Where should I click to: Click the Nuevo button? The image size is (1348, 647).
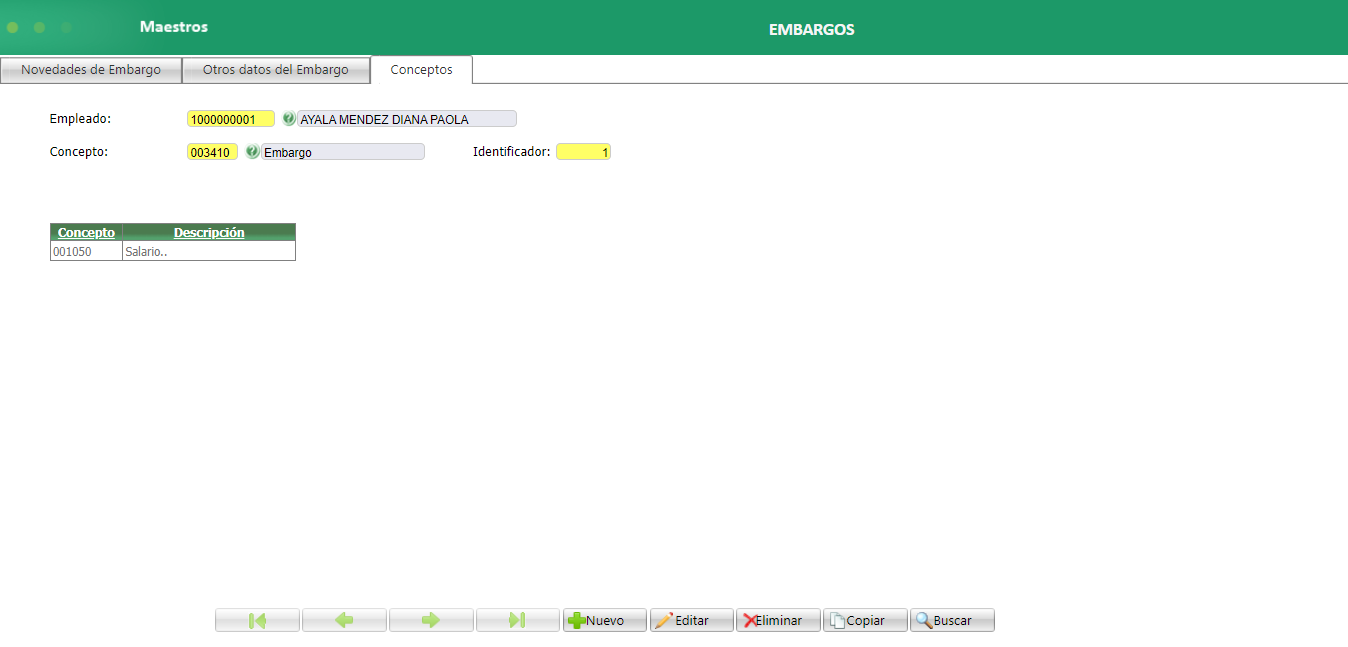pos(605,620)
